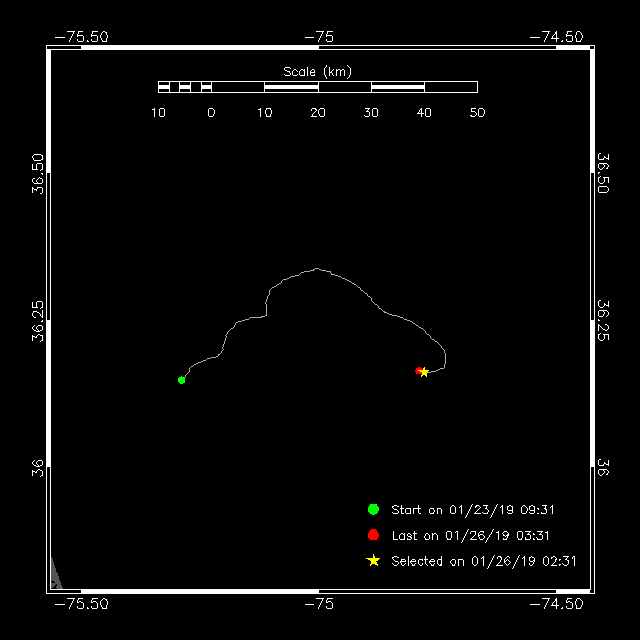The image size is (640, 640).
Task: Click the yellow star icon in the legend
Action: click(373, 561)
